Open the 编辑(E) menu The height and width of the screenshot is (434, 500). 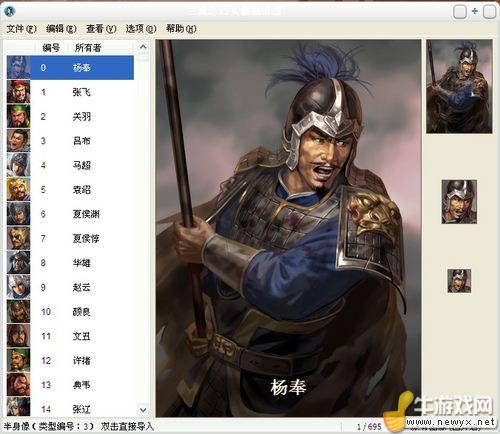pos(61,29)
